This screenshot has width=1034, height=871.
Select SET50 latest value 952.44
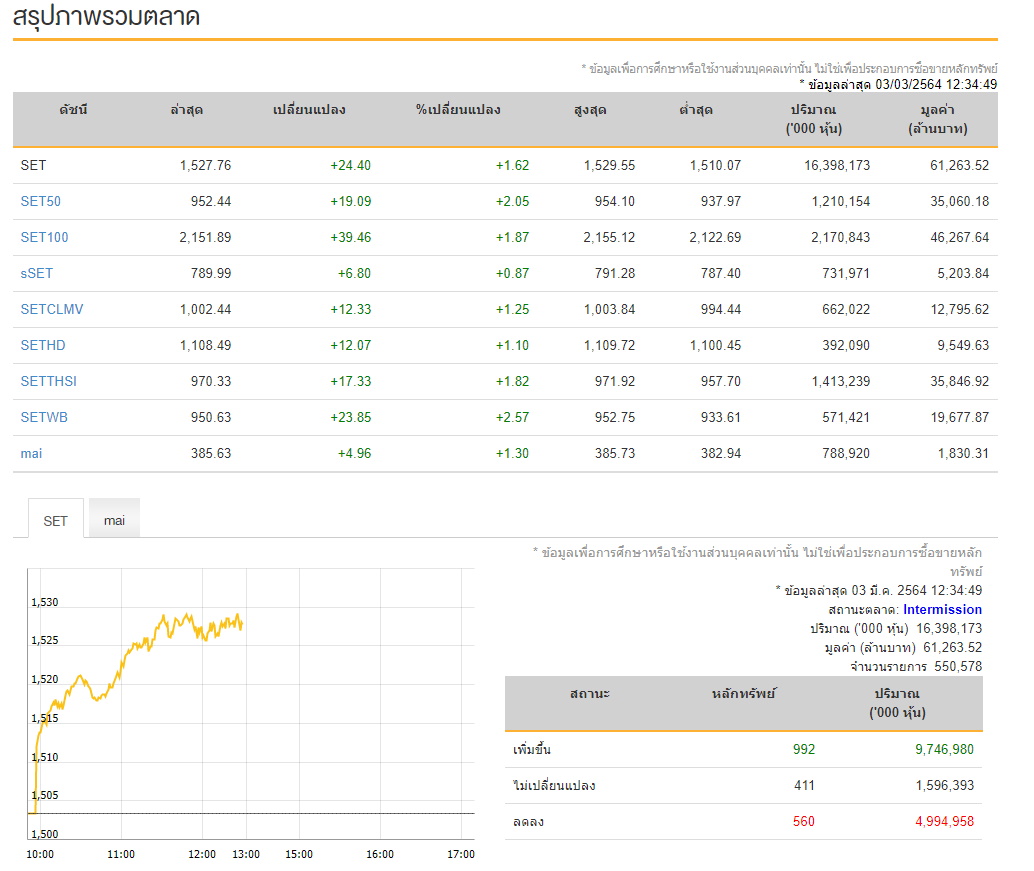click(x=211, y=201)
